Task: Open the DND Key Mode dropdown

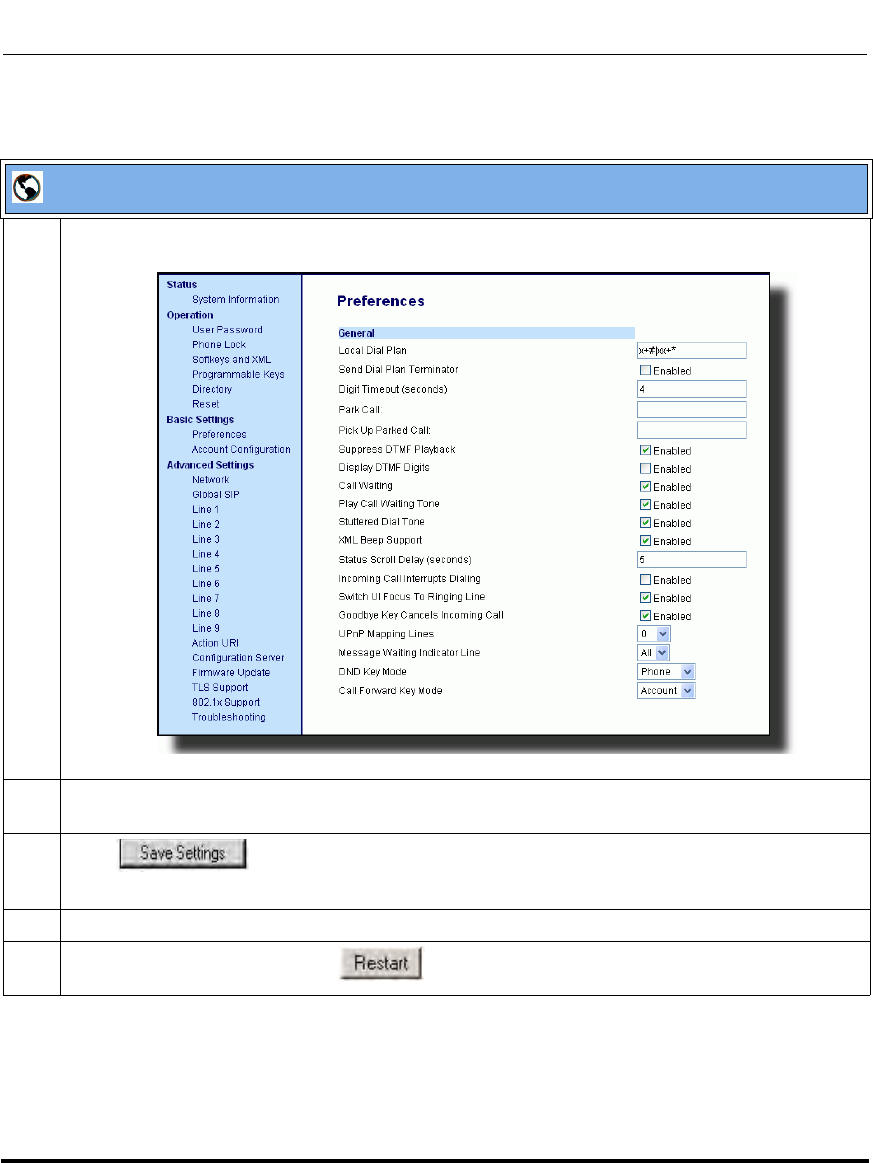Action: click(x=666, y=672)
